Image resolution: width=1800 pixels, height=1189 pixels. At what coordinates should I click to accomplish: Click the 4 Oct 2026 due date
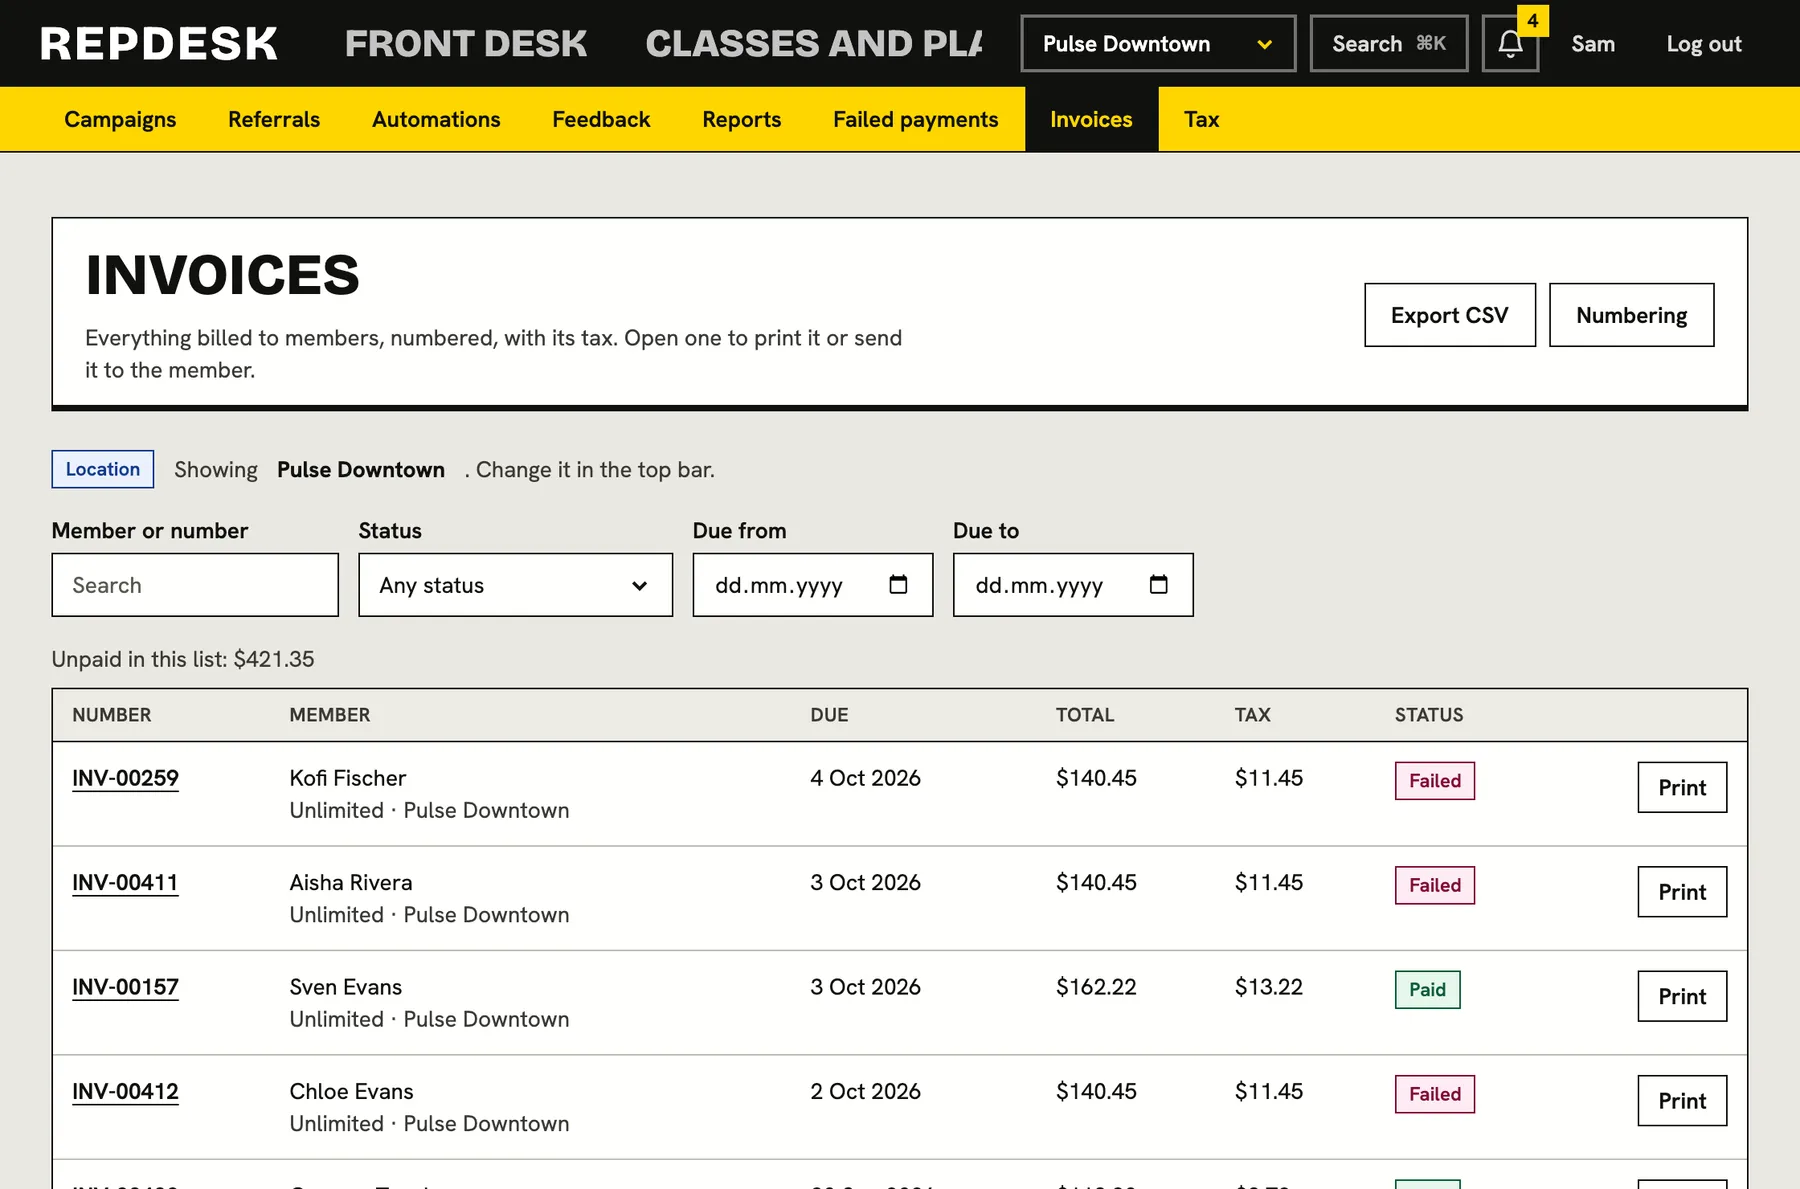pyautogui.click(x=865, y=778)
